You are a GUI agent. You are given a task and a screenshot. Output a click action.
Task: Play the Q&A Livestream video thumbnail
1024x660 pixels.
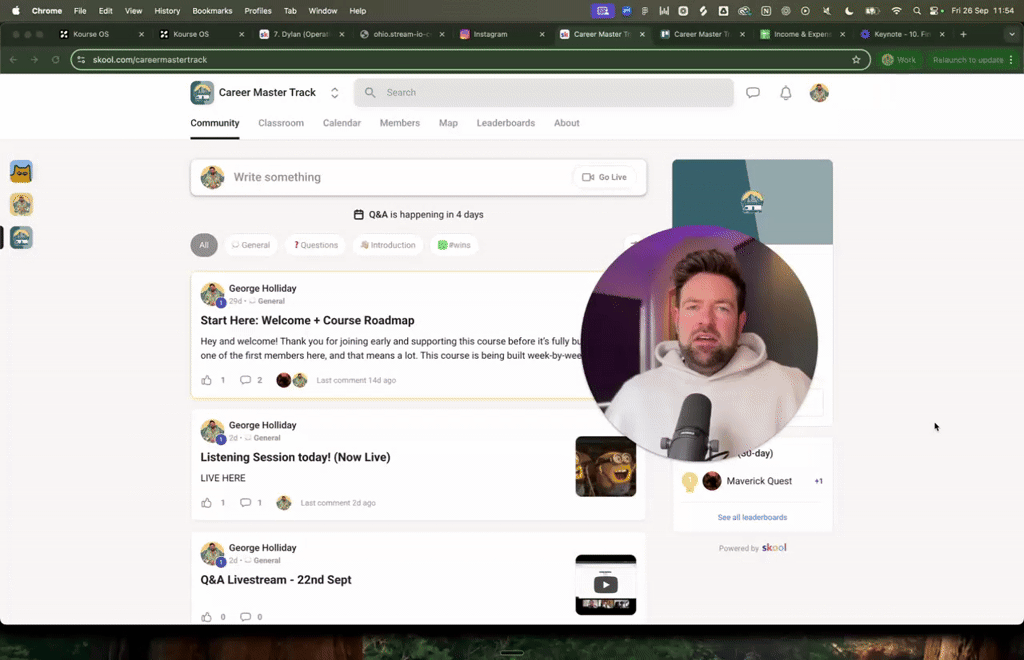605,584
